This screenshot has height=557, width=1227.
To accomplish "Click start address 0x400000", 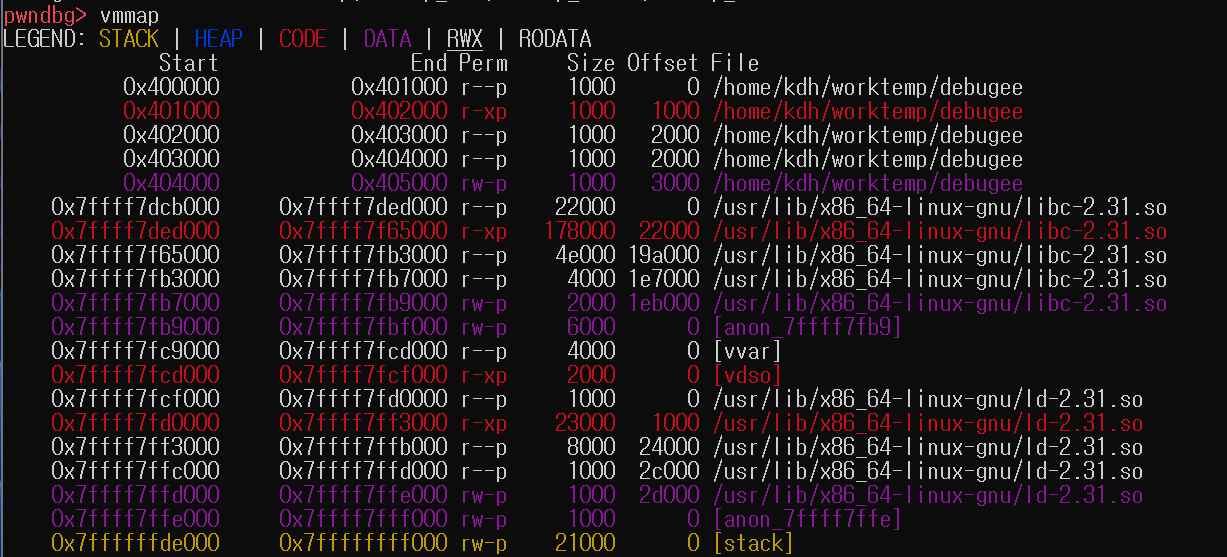I will (x=171, y=87).
